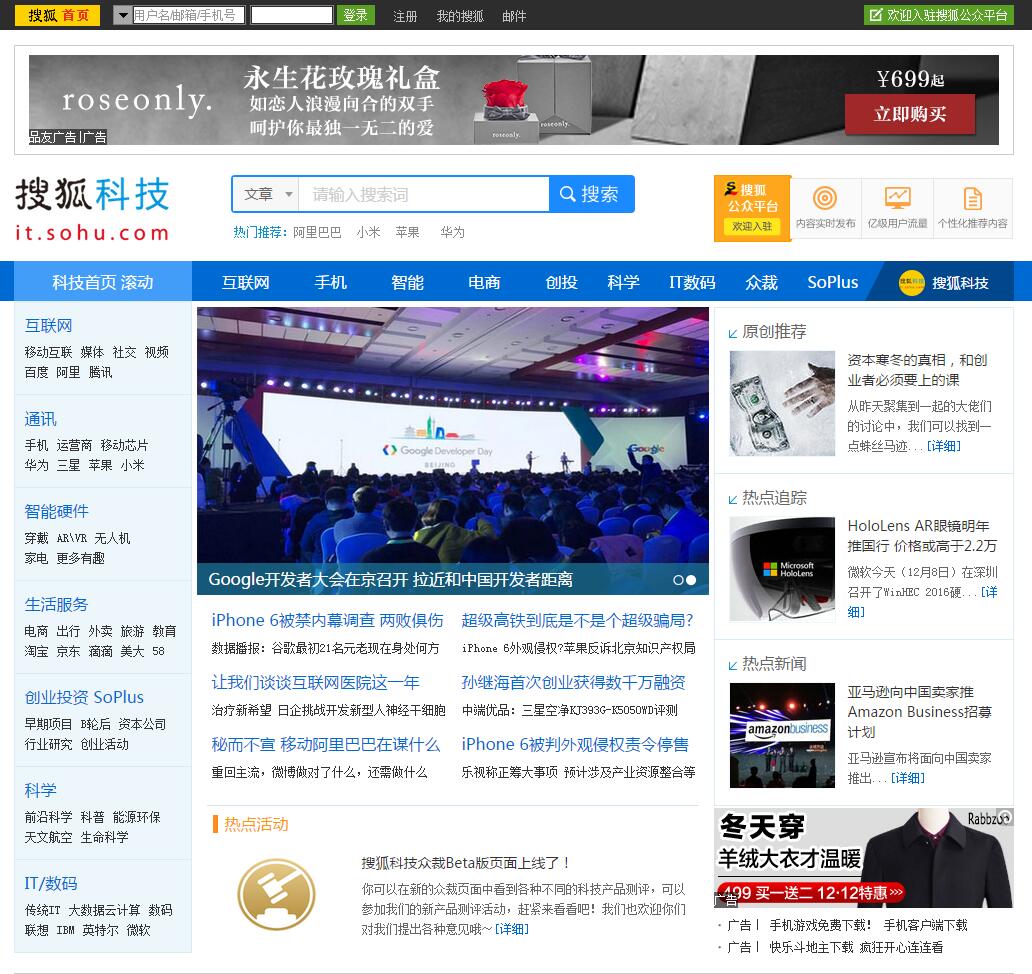Click the 内容实时发布 target icon
This screenshot has height=974, width=1032.
tap(825, 198)
